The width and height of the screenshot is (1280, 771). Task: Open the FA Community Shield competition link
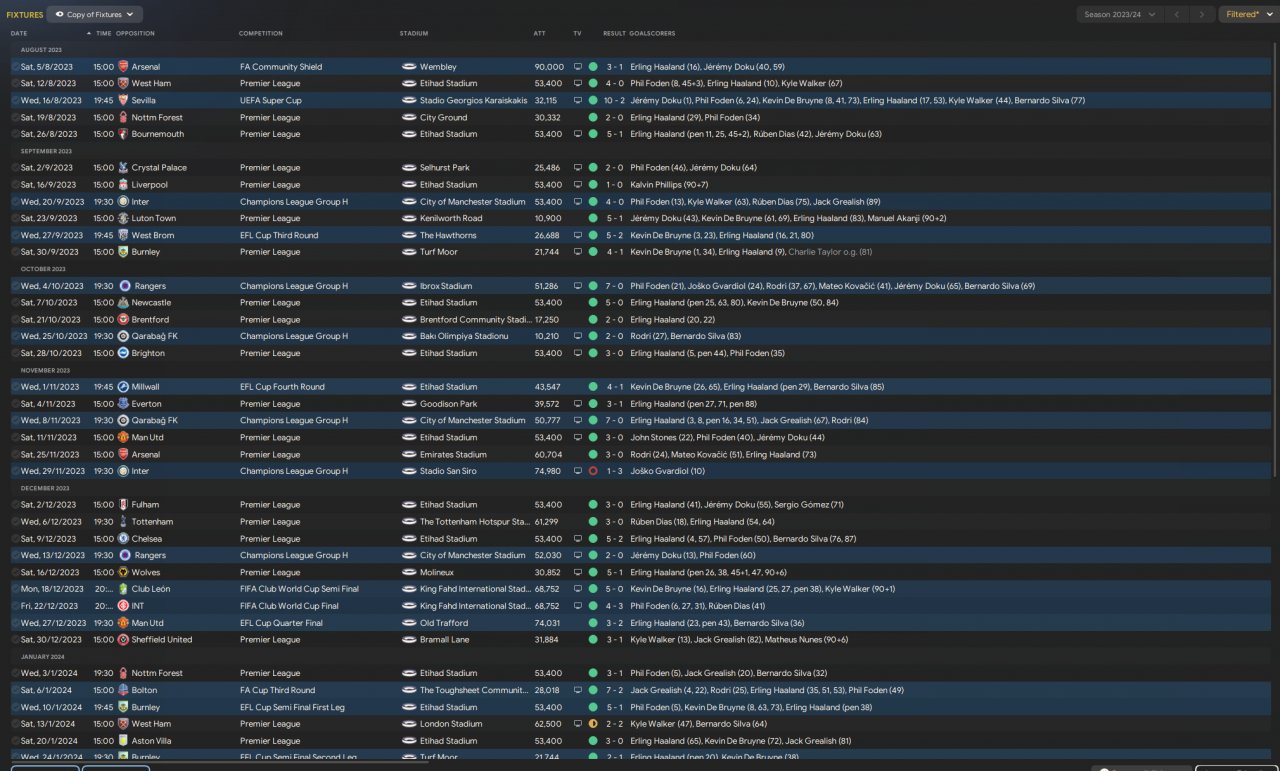point(281,67)
